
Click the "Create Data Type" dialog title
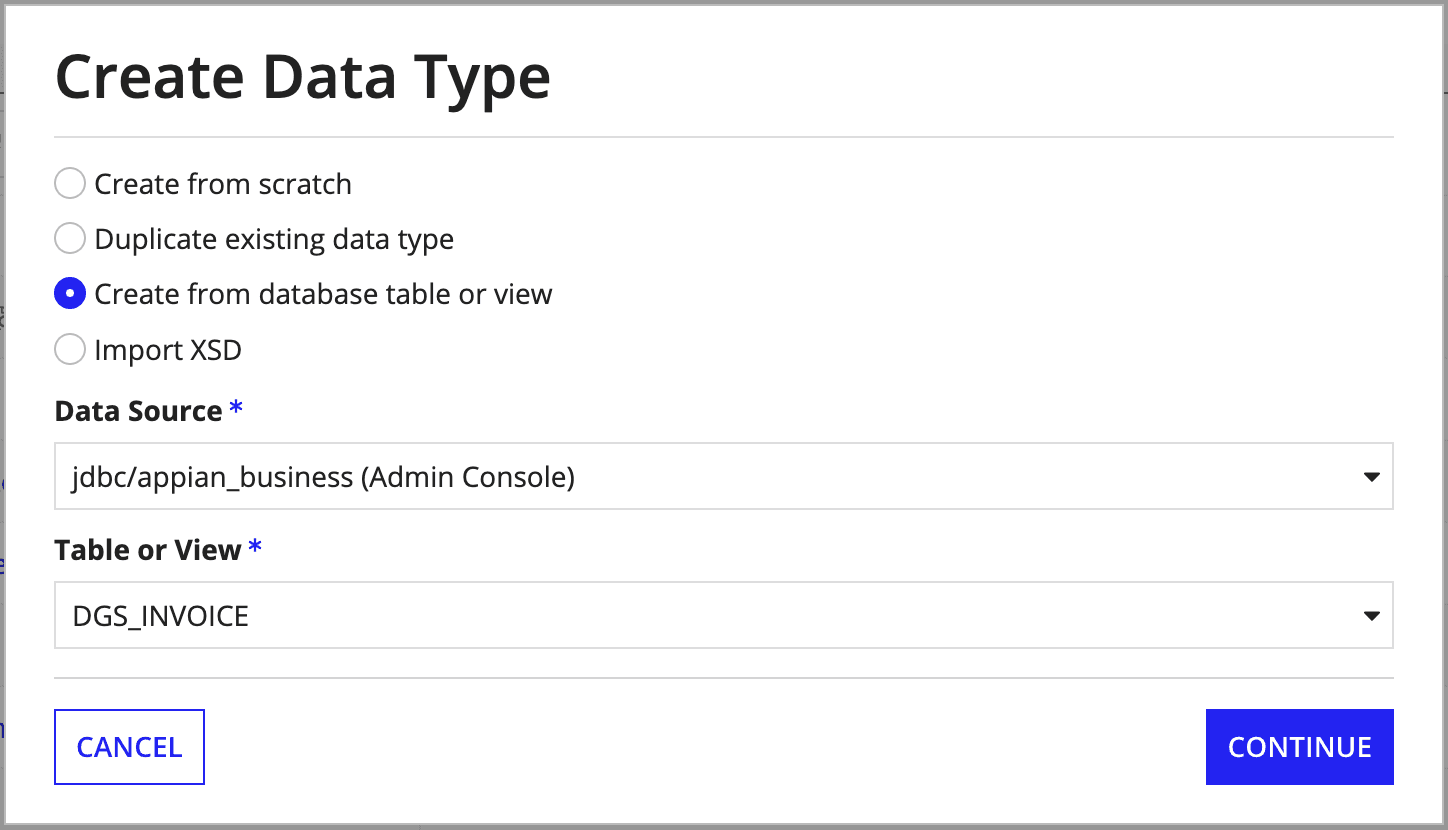pyautogui.click(x=302, y=78)
